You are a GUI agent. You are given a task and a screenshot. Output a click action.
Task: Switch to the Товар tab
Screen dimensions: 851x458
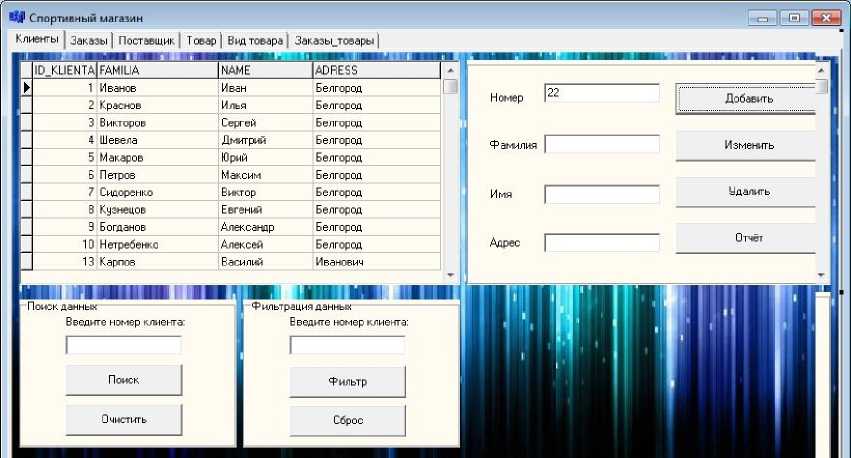(x=201, y=41)
